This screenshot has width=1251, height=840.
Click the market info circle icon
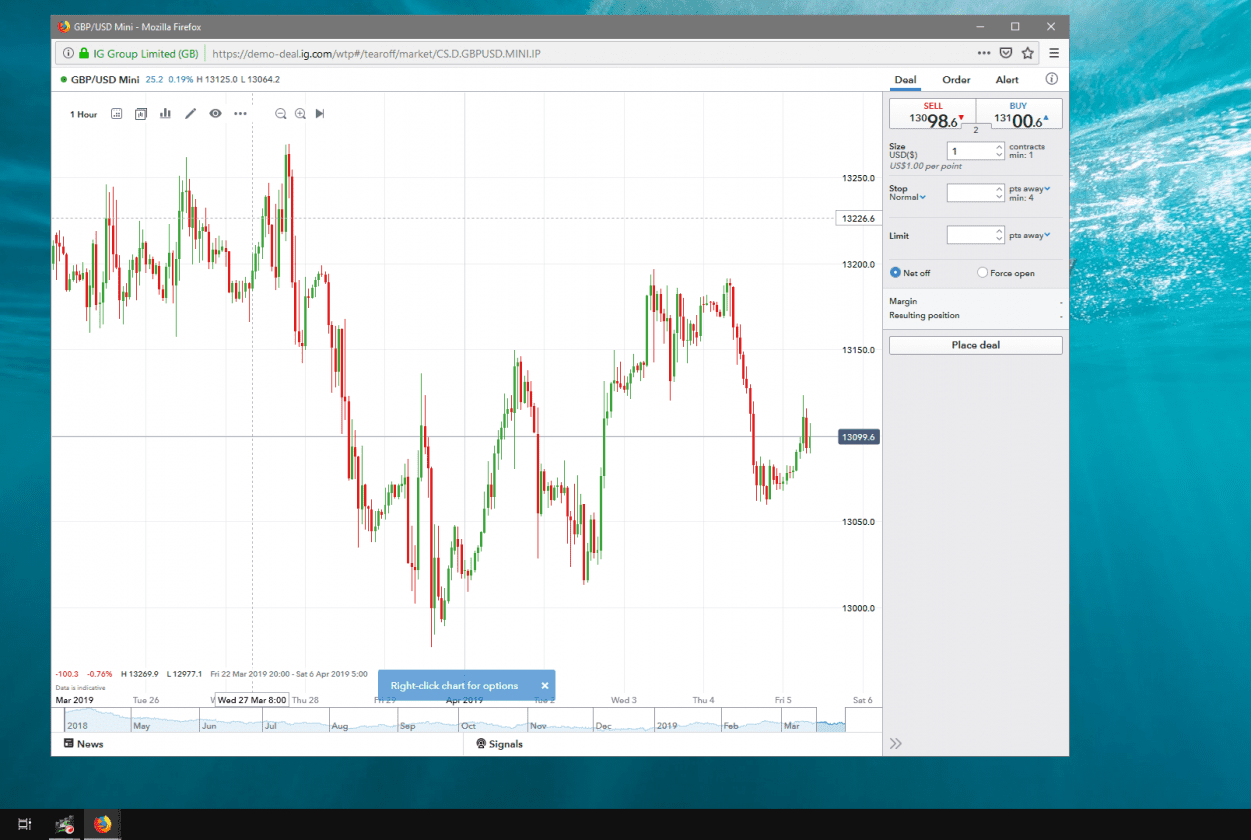pos(1051,80)
